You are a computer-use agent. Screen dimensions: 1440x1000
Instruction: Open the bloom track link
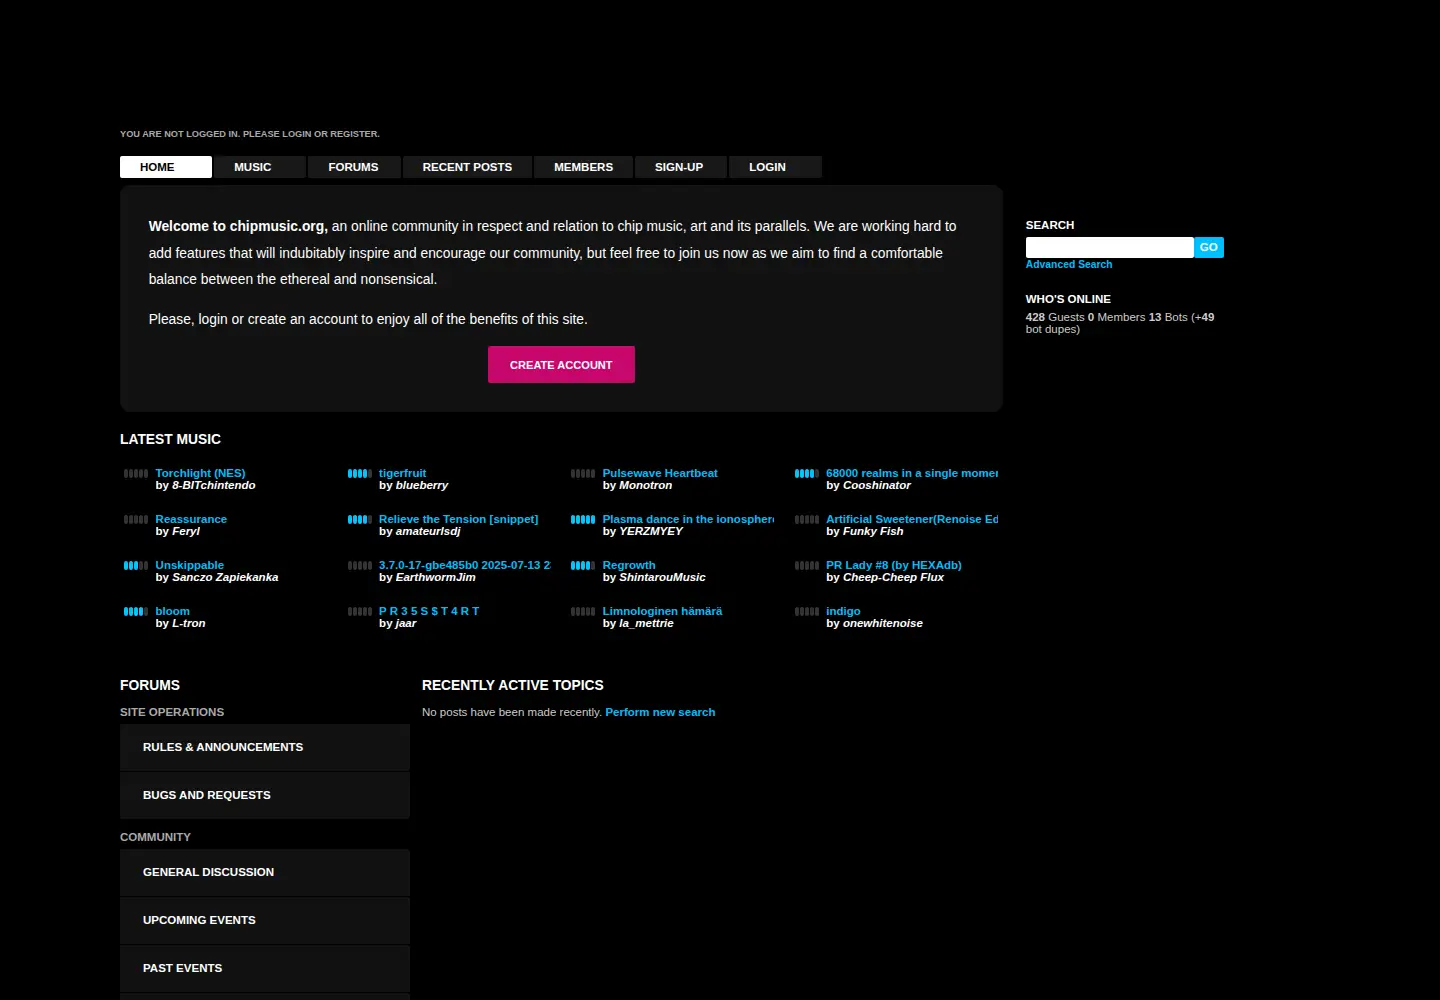172,612
